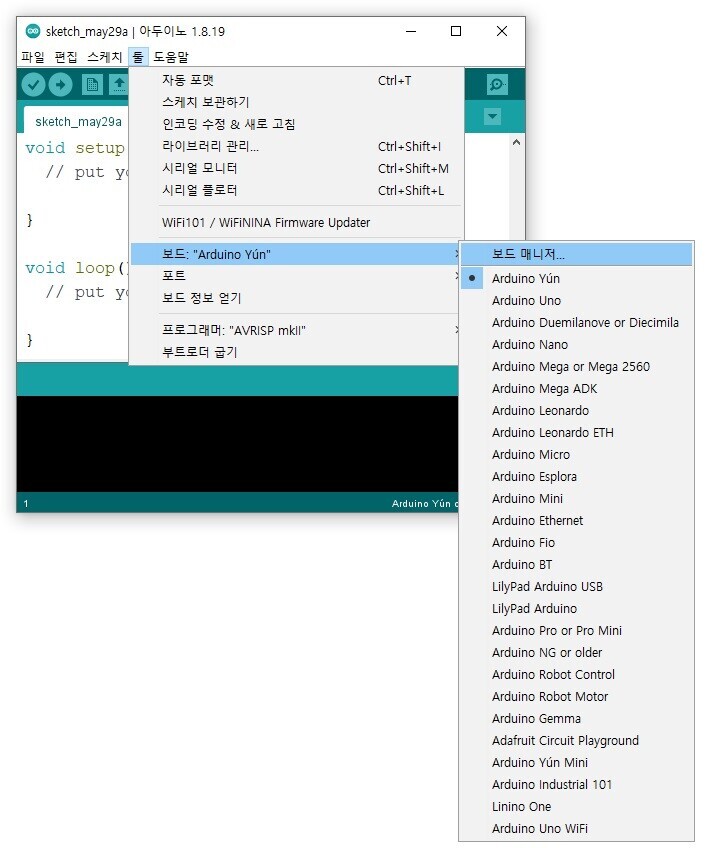Select Arduino Esplora board

[577, 476]
